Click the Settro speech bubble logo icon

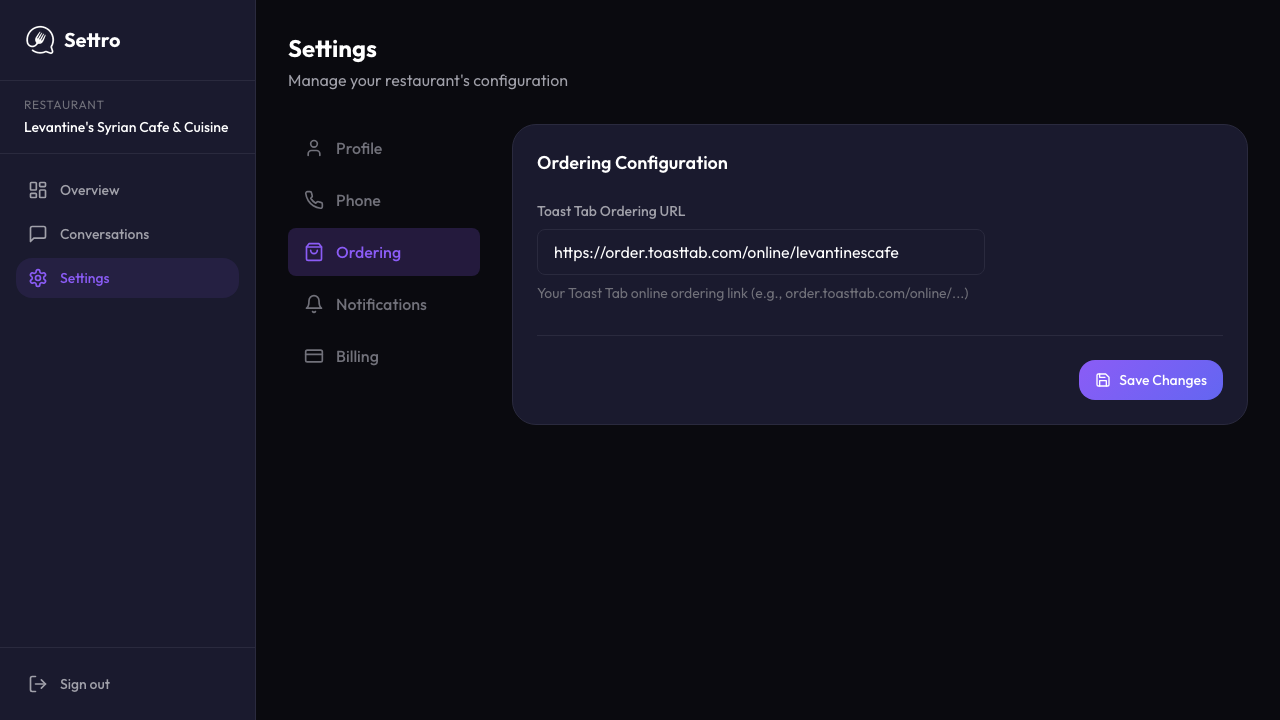(40, 40)
